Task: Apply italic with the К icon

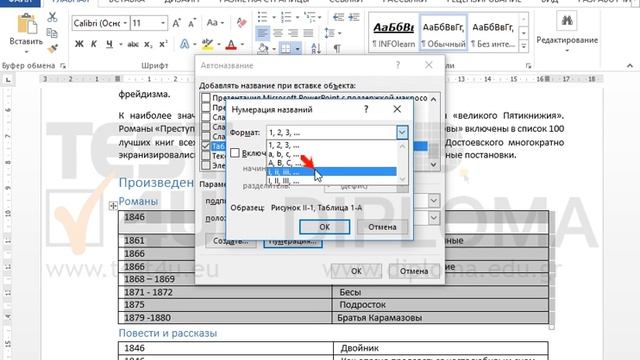Action: [x=94, y=44]
